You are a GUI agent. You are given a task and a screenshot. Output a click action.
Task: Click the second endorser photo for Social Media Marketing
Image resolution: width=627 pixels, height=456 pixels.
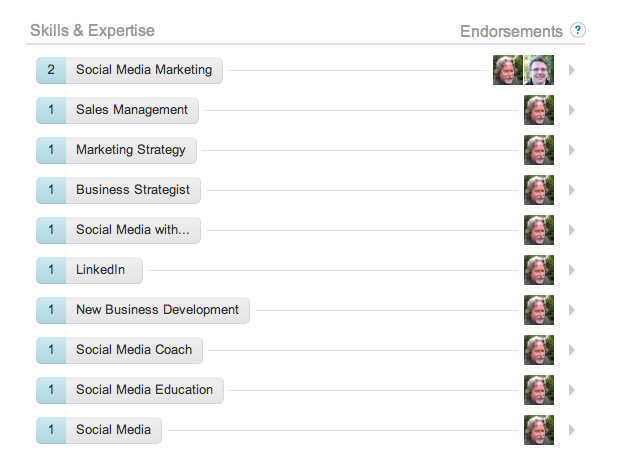[x=539, y=70]
